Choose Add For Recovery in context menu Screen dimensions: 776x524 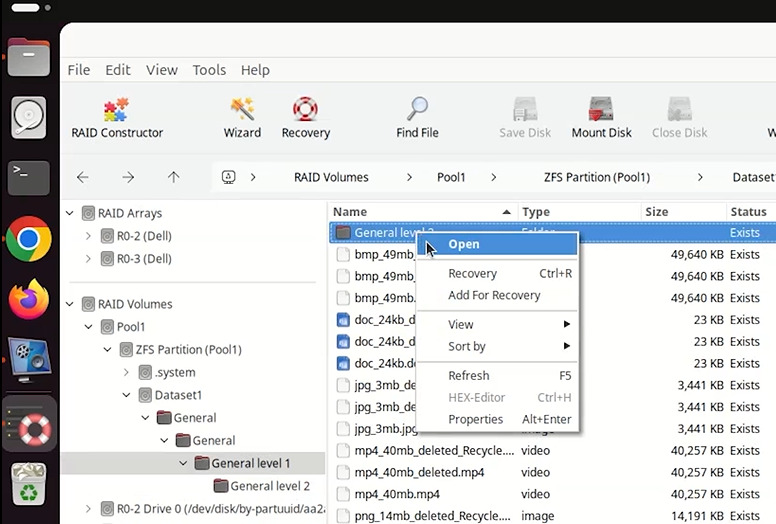point(497,295)
